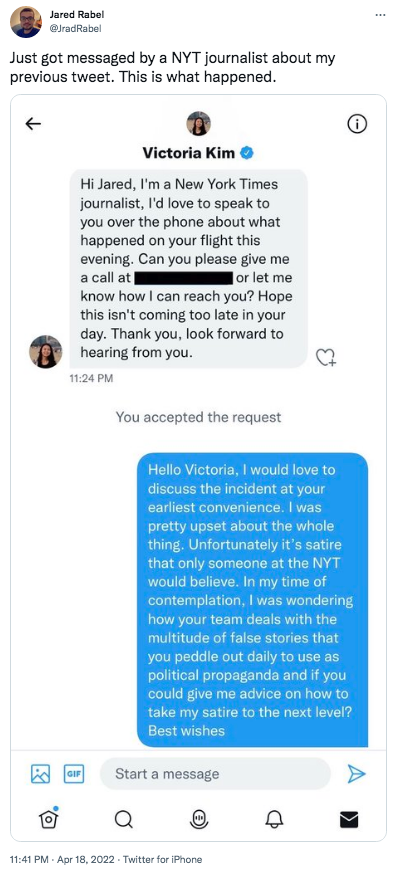The width and height of the screenshot is (394, 870).
Task: Click the Twitter for iPhone source label
Action: pyautogui.click(x=162, y=859)
